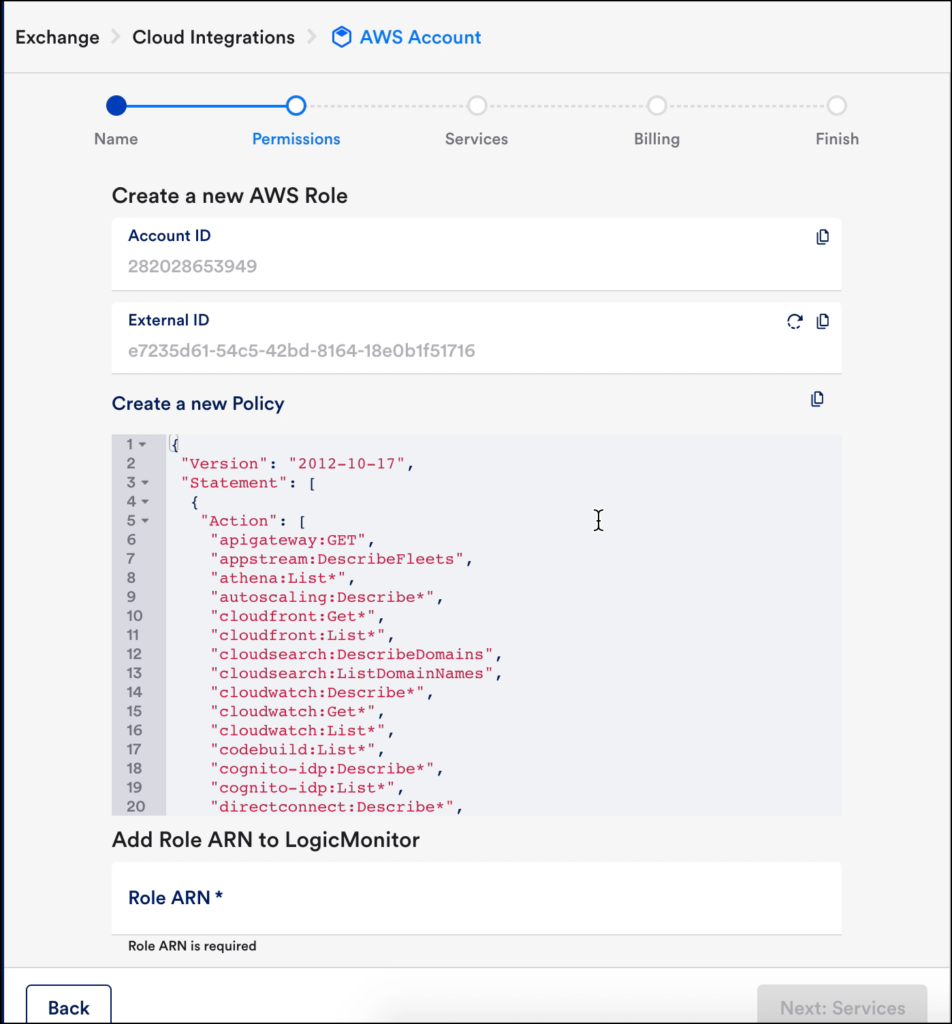
Task: Click the "cloudfront:List*" policy line
Action: tap(302, 635)
